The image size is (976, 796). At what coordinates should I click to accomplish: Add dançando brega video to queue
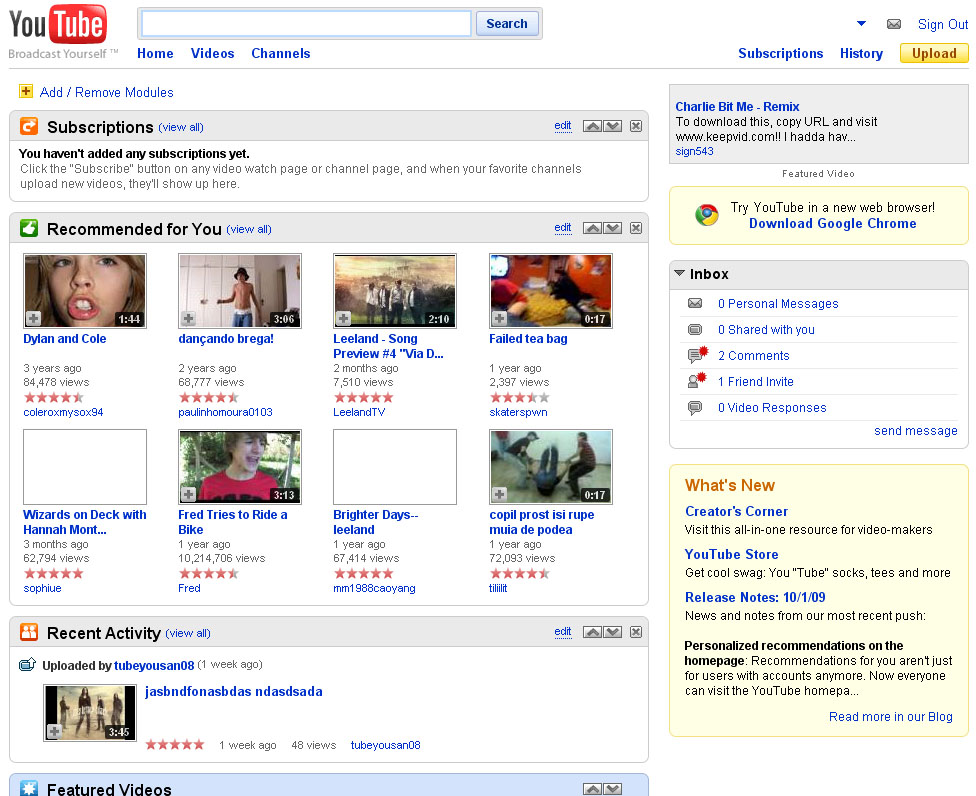(189, 319)
